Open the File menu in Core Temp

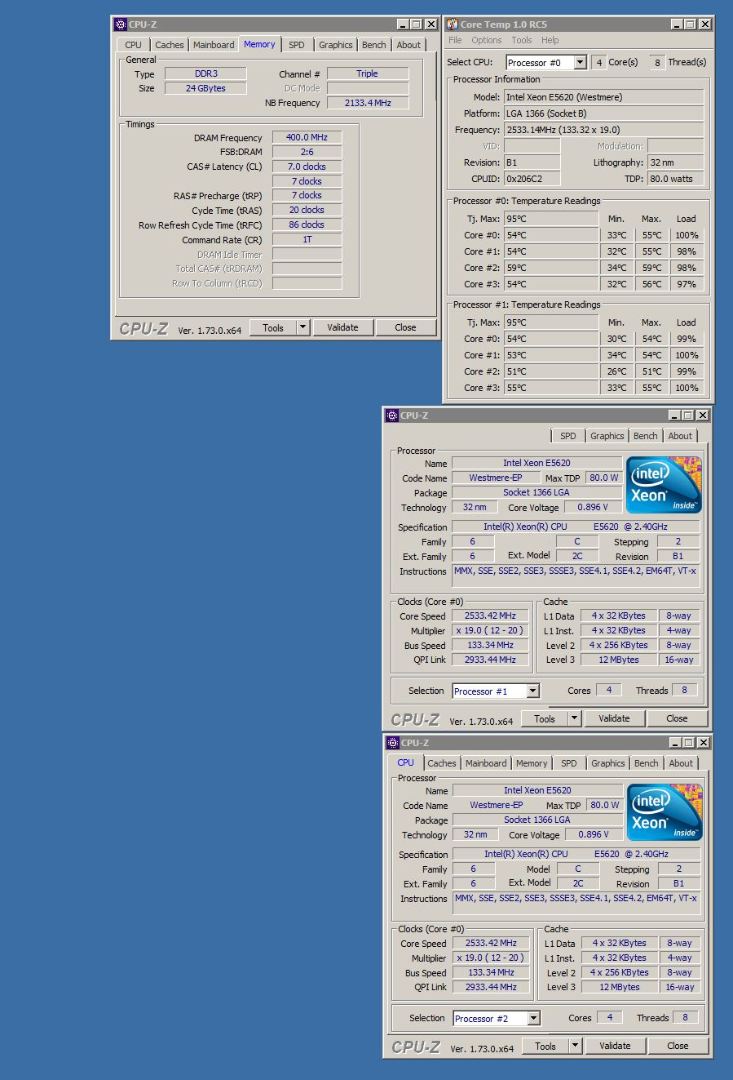point(455,40)
